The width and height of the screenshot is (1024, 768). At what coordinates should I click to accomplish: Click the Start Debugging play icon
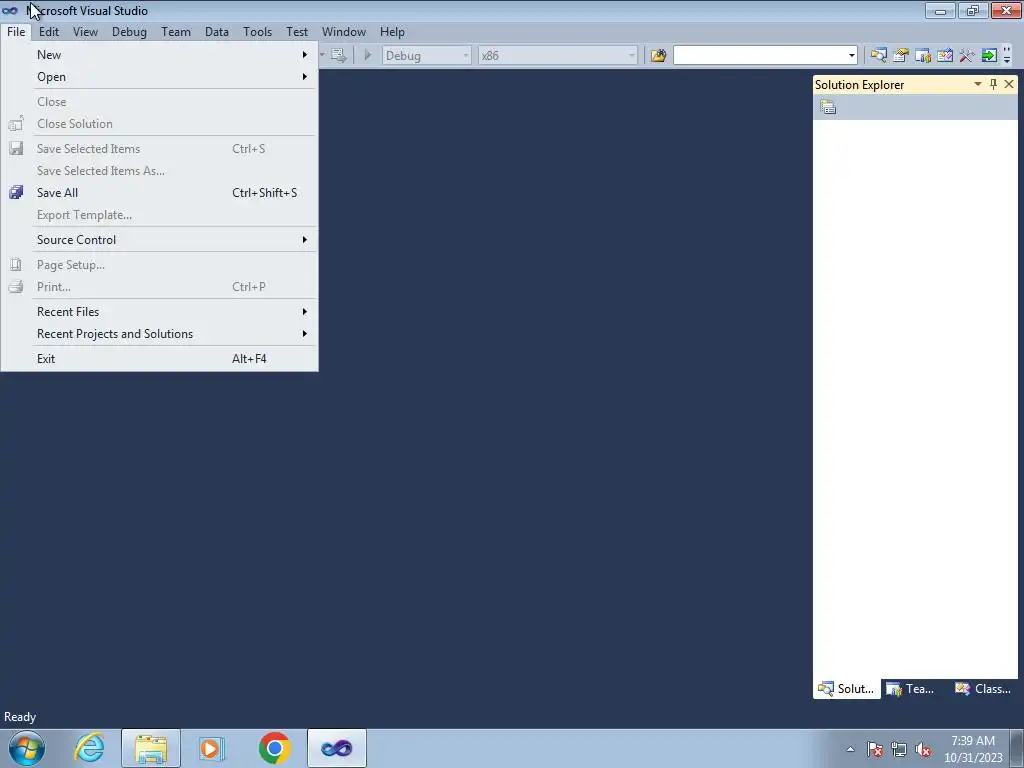point(368,56)
